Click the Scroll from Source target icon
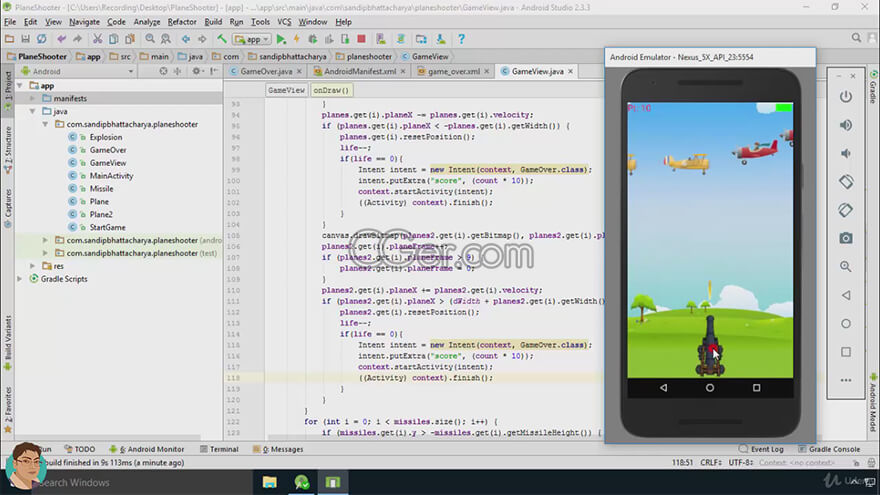 [x=163, y=71]
